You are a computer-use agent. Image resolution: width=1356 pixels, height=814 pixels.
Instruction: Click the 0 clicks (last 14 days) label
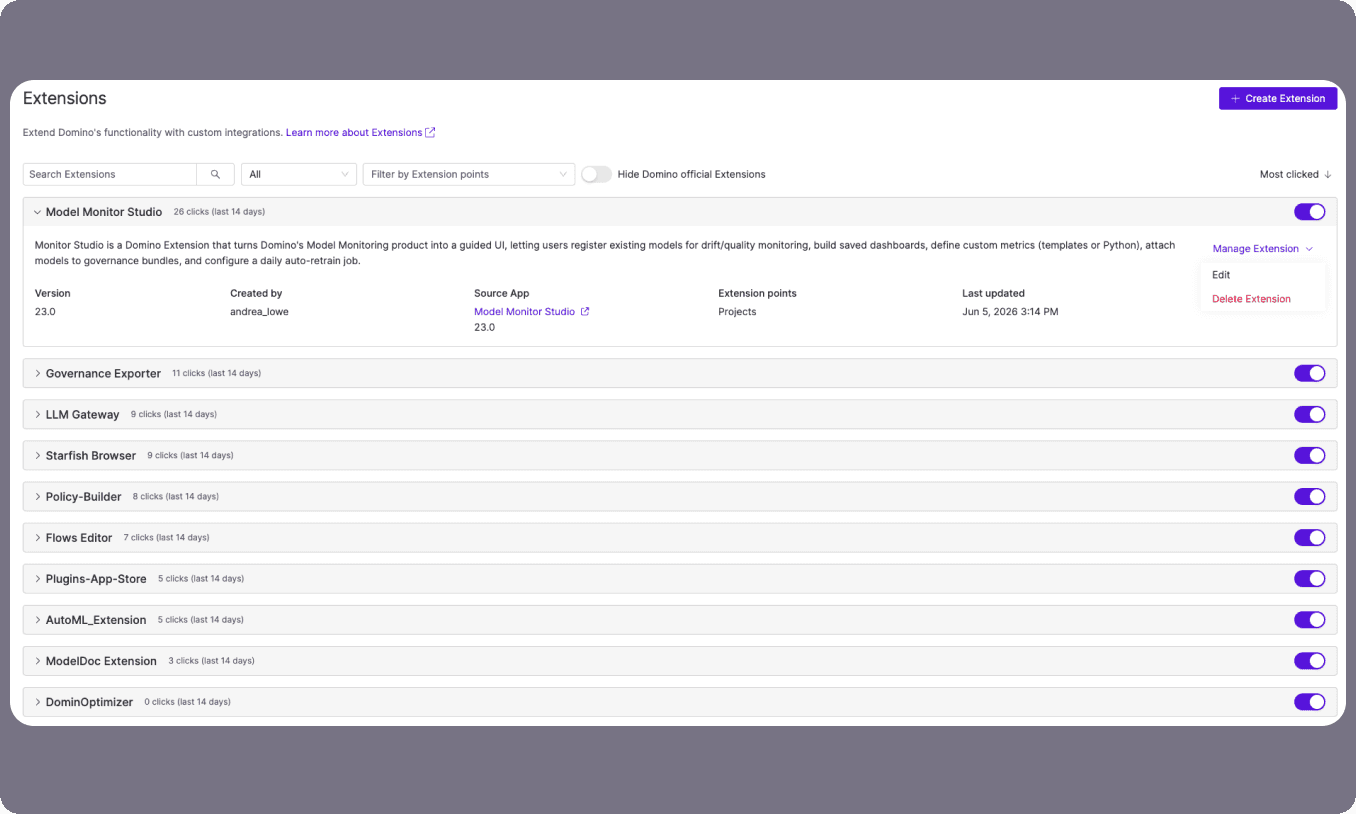coord(187,702)
